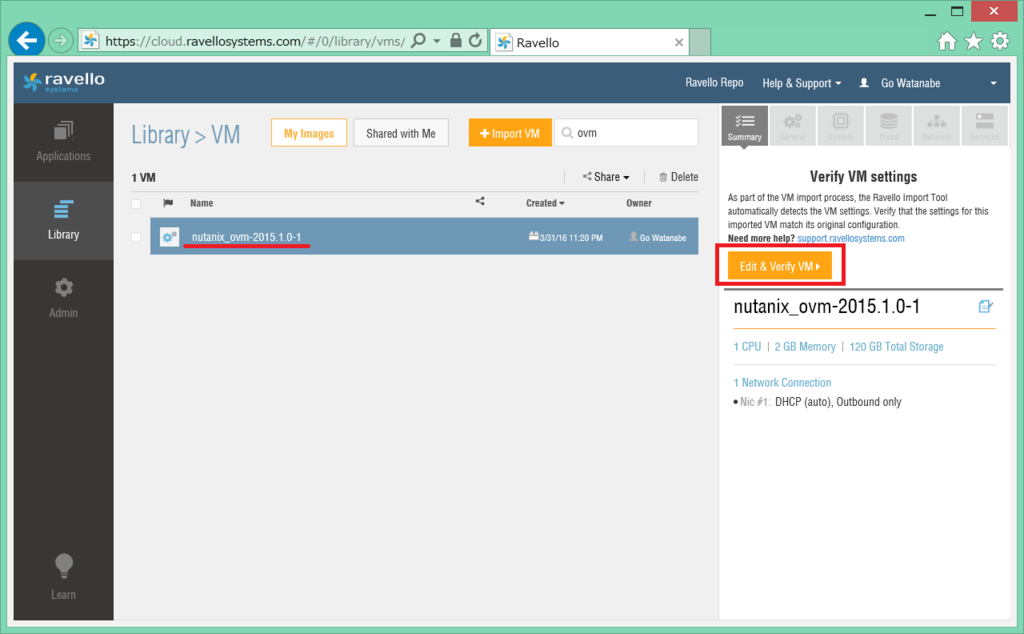1024x634 pixels.
Task: Open Admin settings in the sidebar
Action: [x=63, y=298]
